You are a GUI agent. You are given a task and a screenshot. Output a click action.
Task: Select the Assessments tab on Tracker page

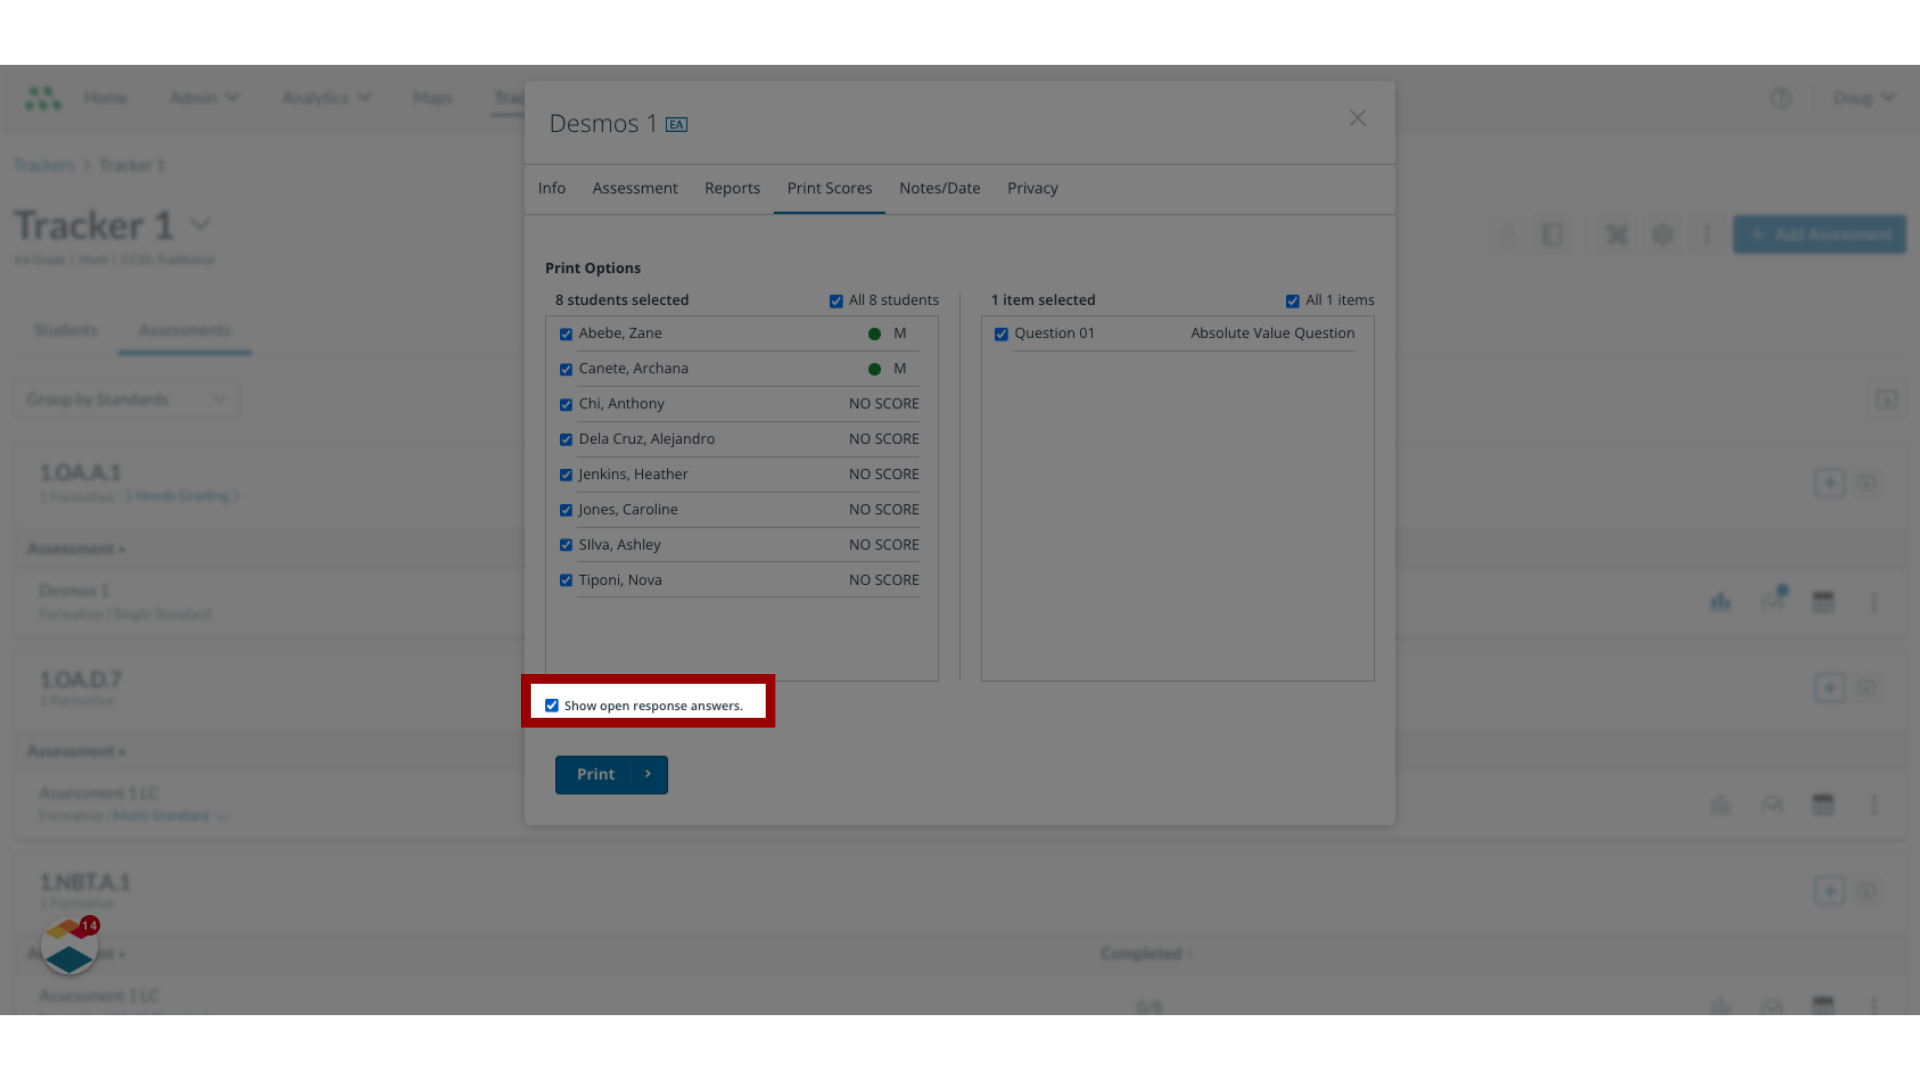coord(185,330)
